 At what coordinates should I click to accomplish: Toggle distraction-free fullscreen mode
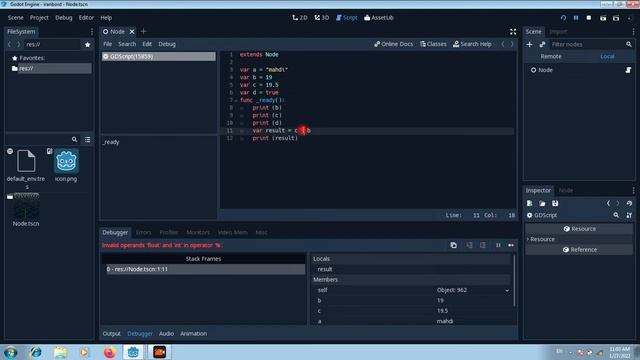click(513, 31)
